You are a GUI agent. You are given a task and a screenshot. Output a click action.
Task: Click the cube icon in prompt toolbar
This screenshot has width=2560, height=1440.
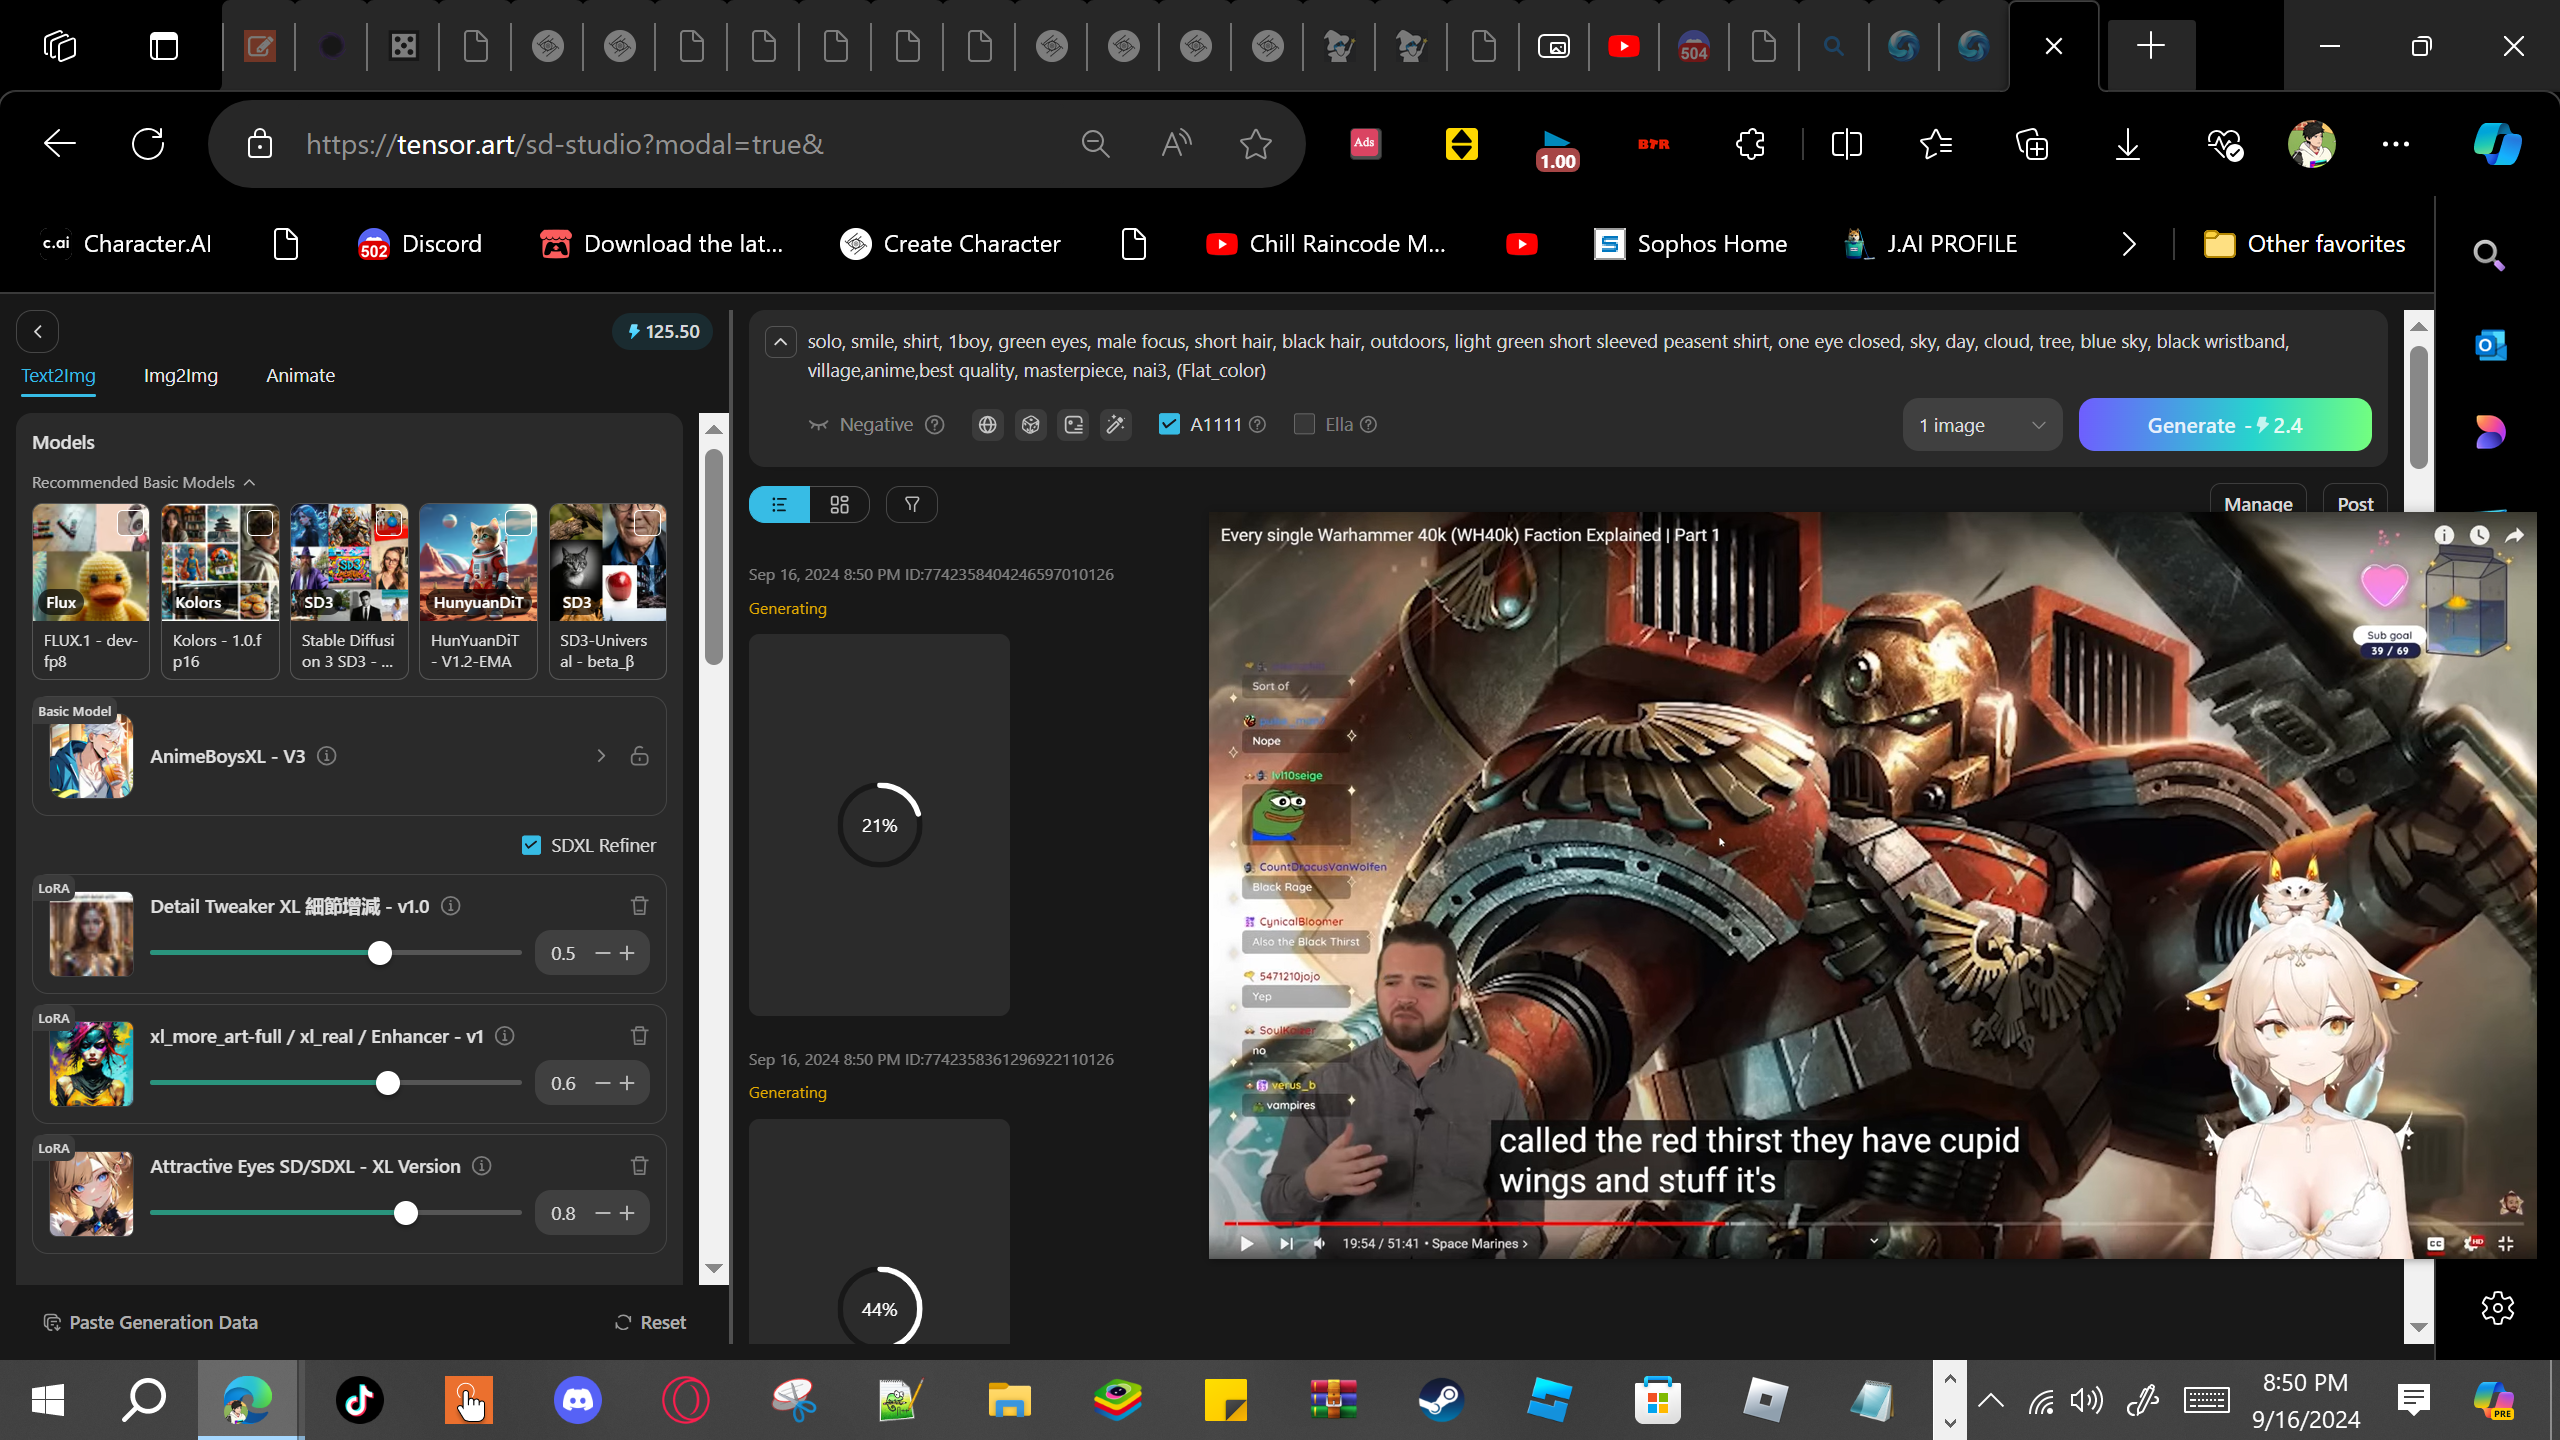(x=1031, y=425)
